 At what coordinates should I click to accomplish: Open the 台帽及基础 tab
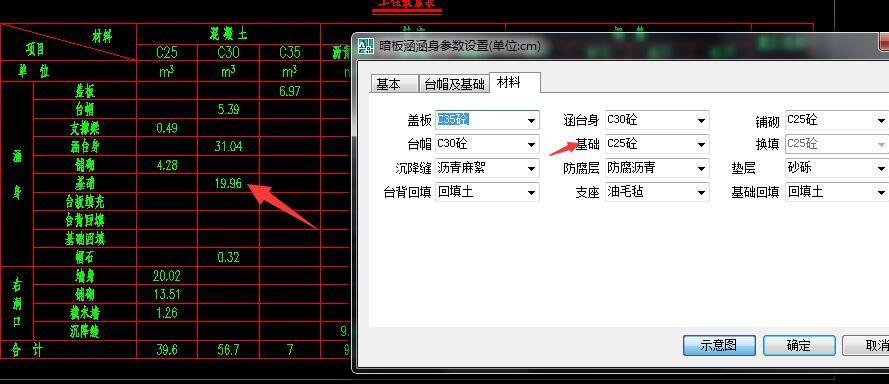coord(454,84)
